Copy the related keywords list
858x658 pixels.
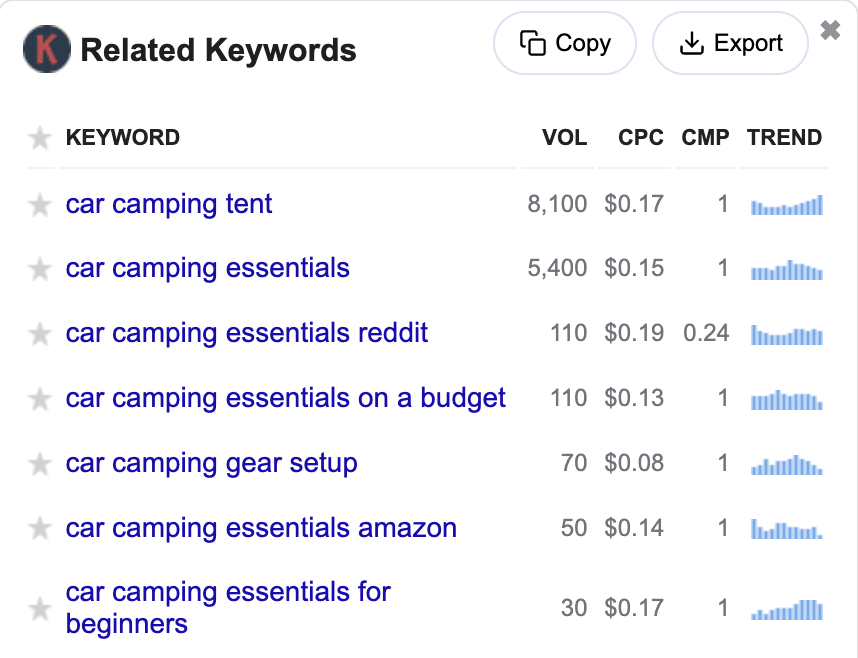(565, 44)
